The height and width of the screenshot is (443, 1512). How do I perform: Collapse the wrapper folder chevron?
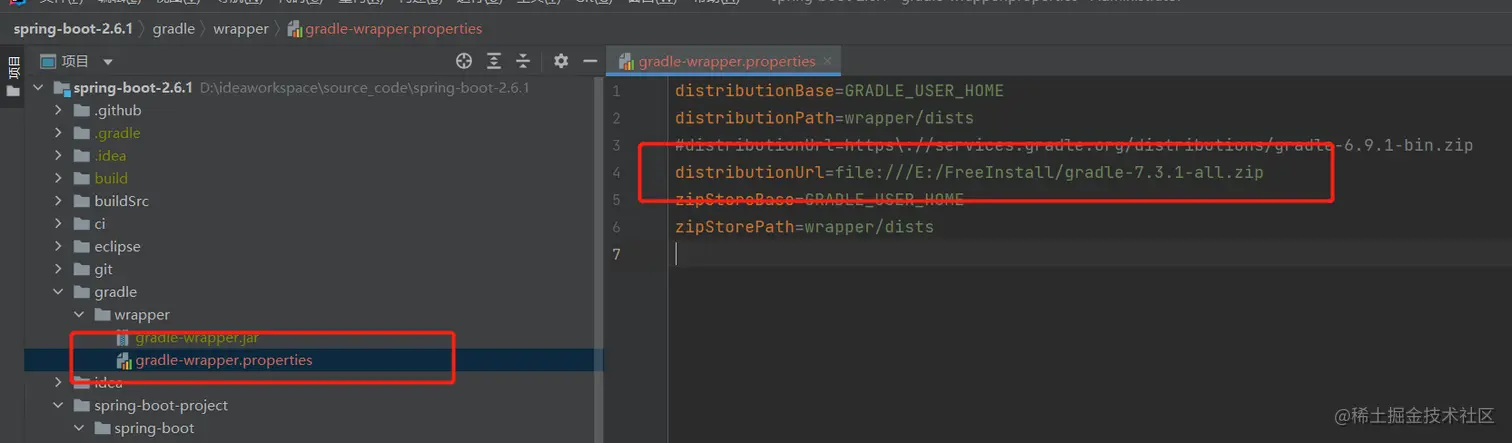coord(80,315)
